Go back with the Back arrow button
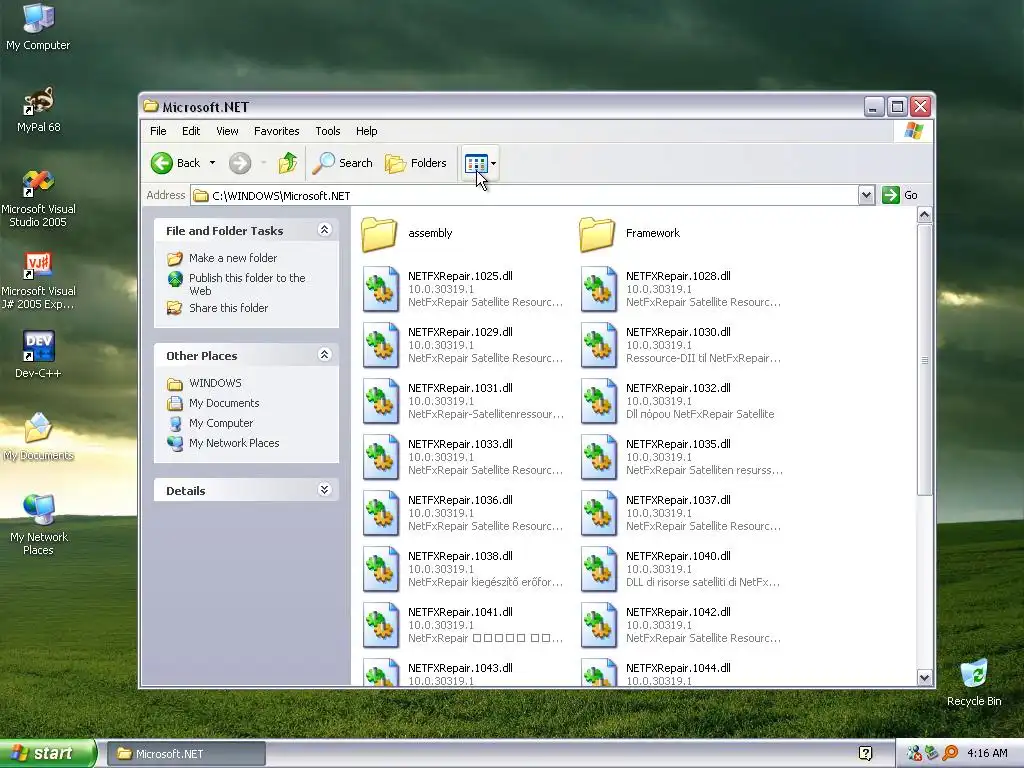Viewport: 1024px width, 768px height. click(176, 163)
